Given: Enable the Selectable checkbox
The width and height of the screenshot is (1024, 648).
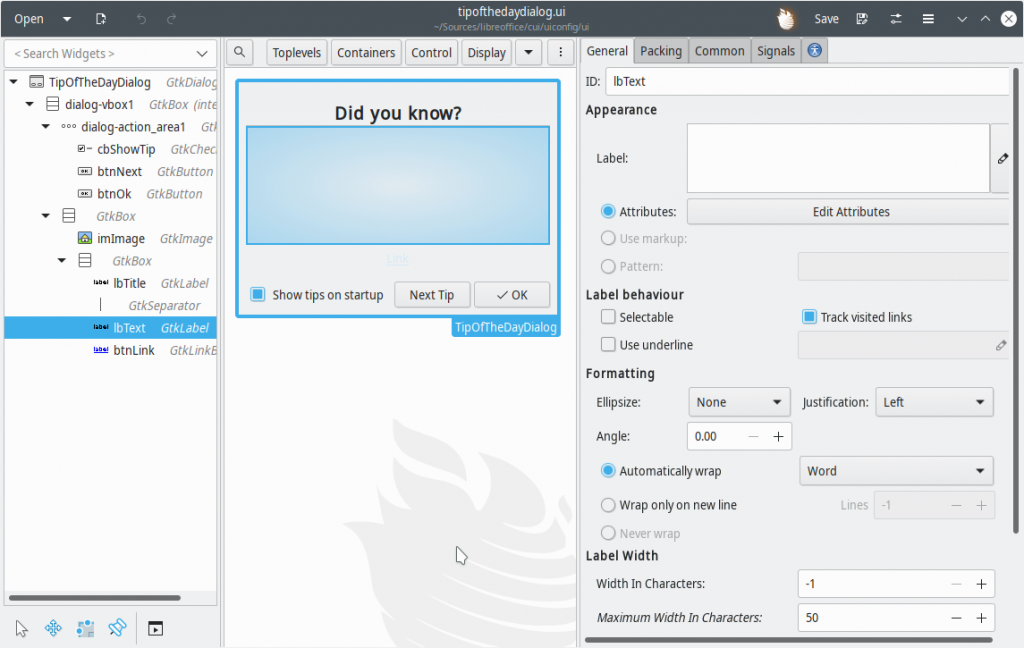Looking at the screenshot, I should pos(608,317).
